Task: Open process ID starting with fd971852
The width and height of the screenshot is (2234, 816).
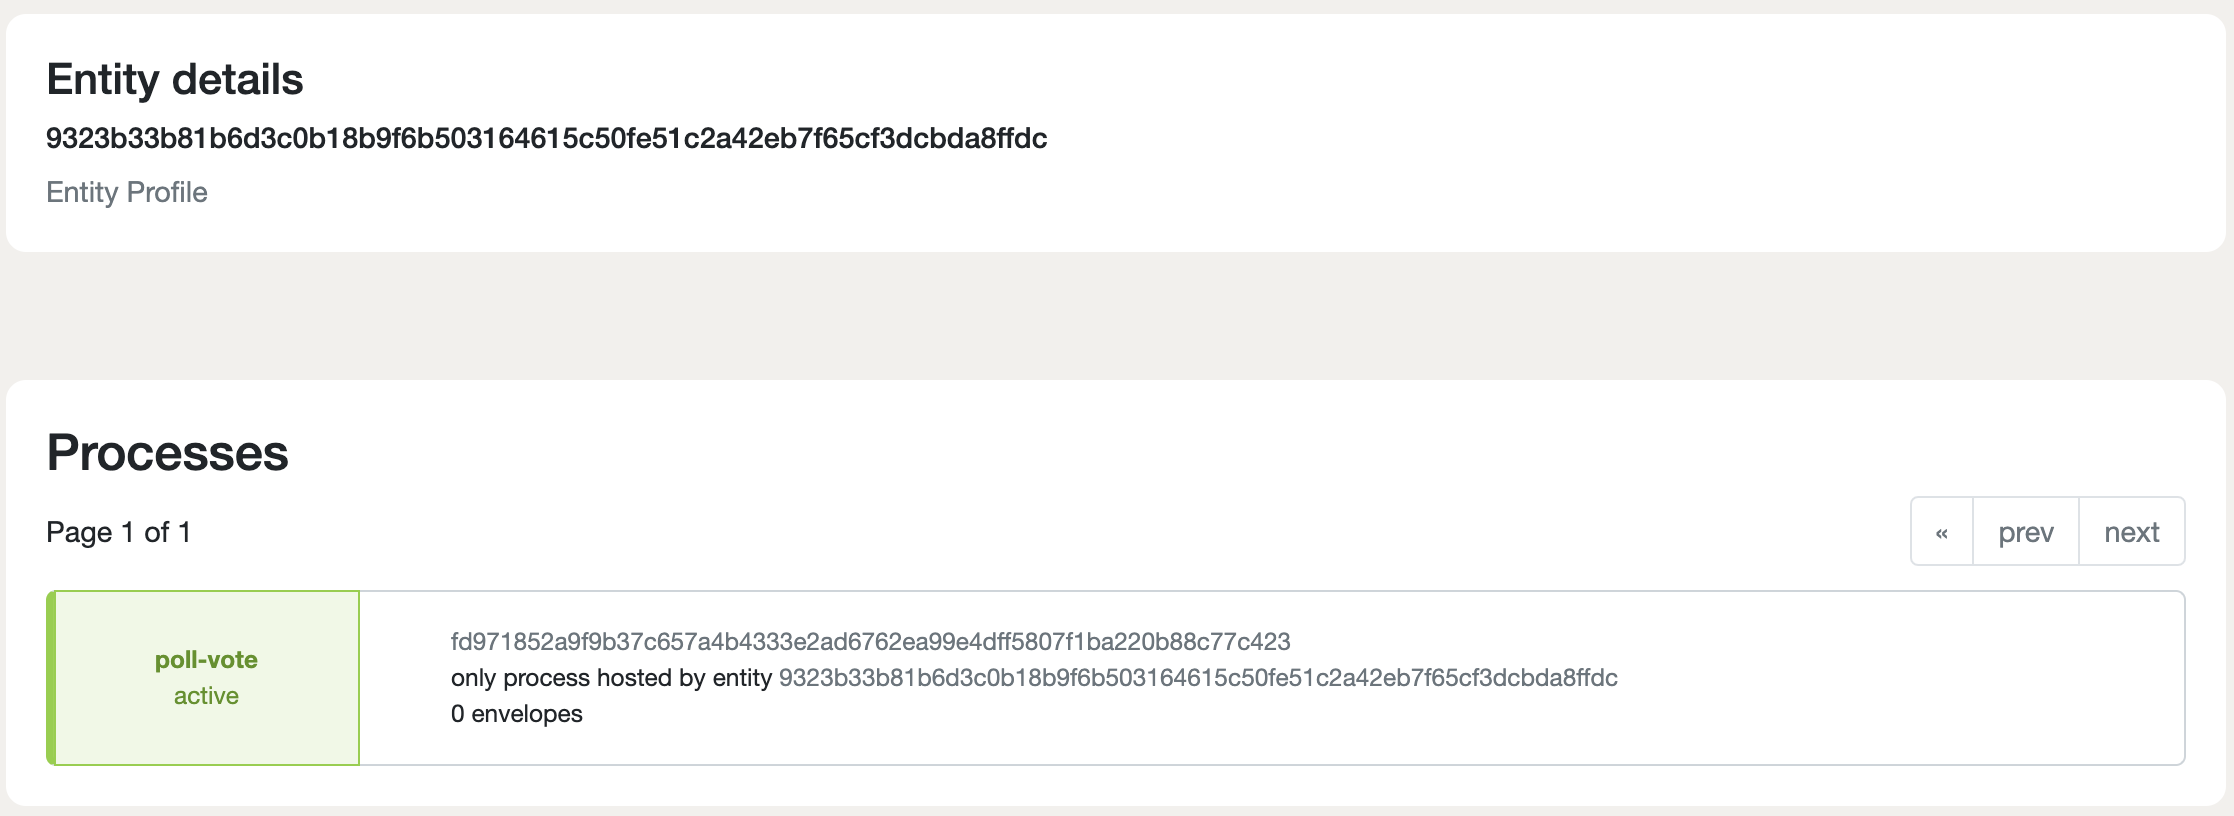Action: point(870,641)
